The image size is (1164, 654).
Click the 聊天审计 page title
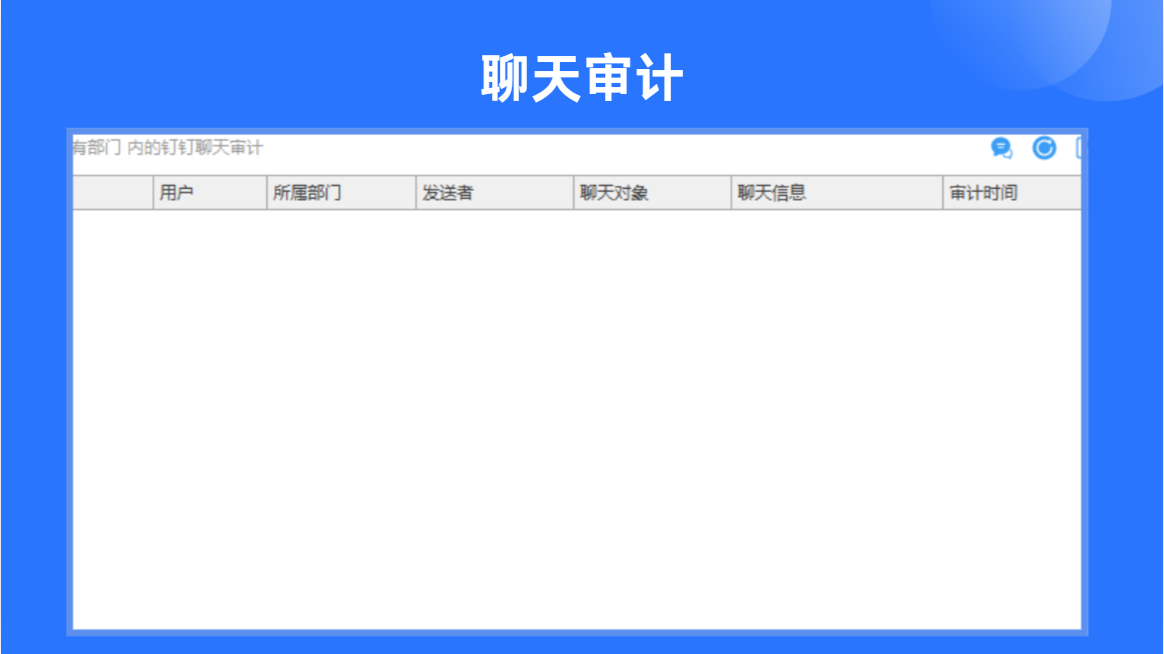coord(582,78)
